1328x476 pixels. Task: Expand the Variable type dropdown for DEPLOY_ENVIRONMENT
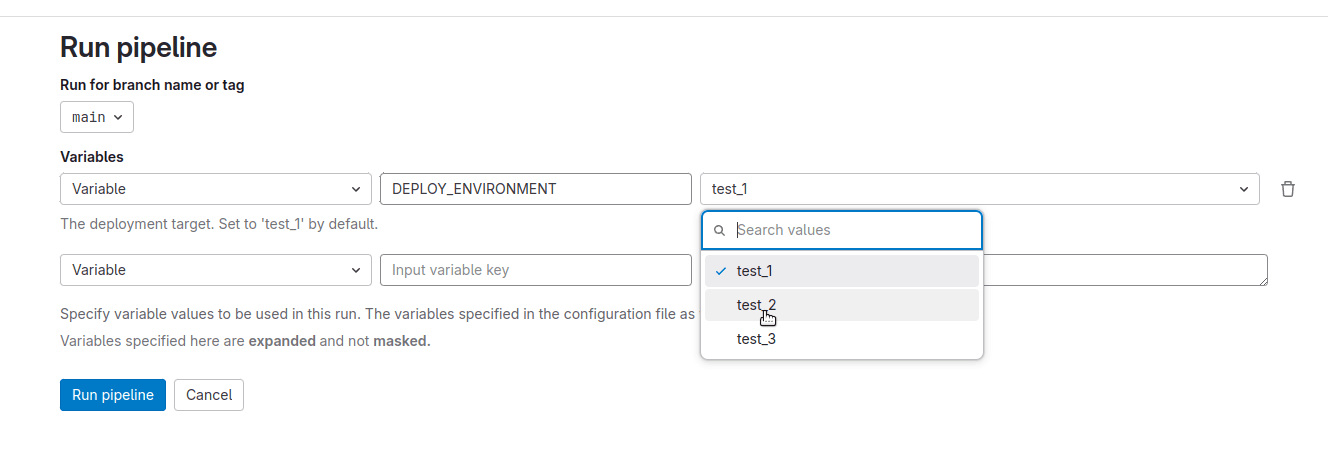point(215,189)
